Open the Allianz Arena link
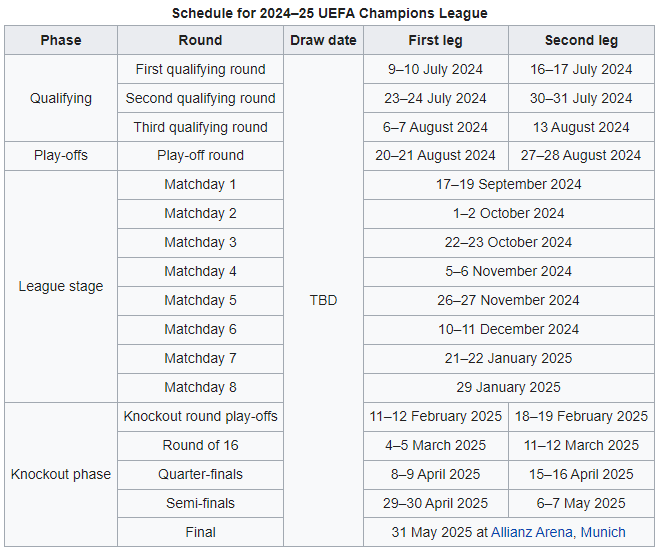Image resolution: width=663 pixels, height=551 pixels. pos(531,532)
